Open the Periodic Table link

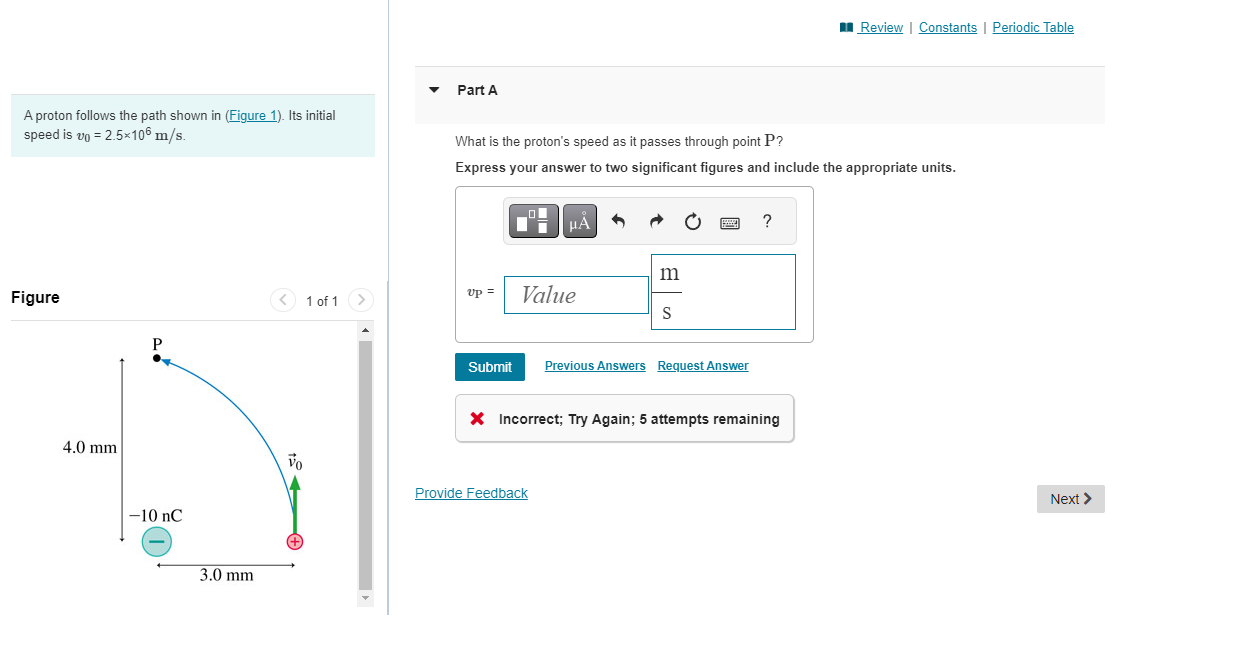(x=1032, y=27)
